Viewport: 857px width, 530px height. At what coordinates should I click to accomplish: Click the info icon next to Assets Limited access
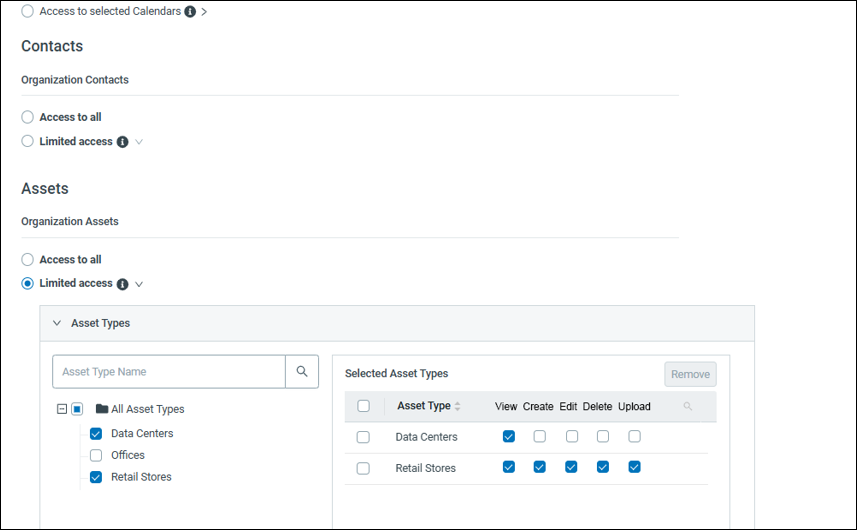click(x=122, y=284)
